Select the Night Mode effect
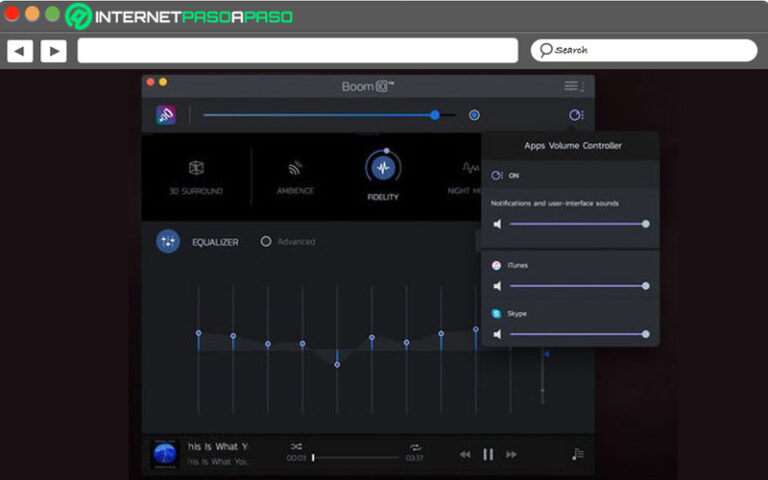This screenshot has width=768, height=480. tap(468, 169)
